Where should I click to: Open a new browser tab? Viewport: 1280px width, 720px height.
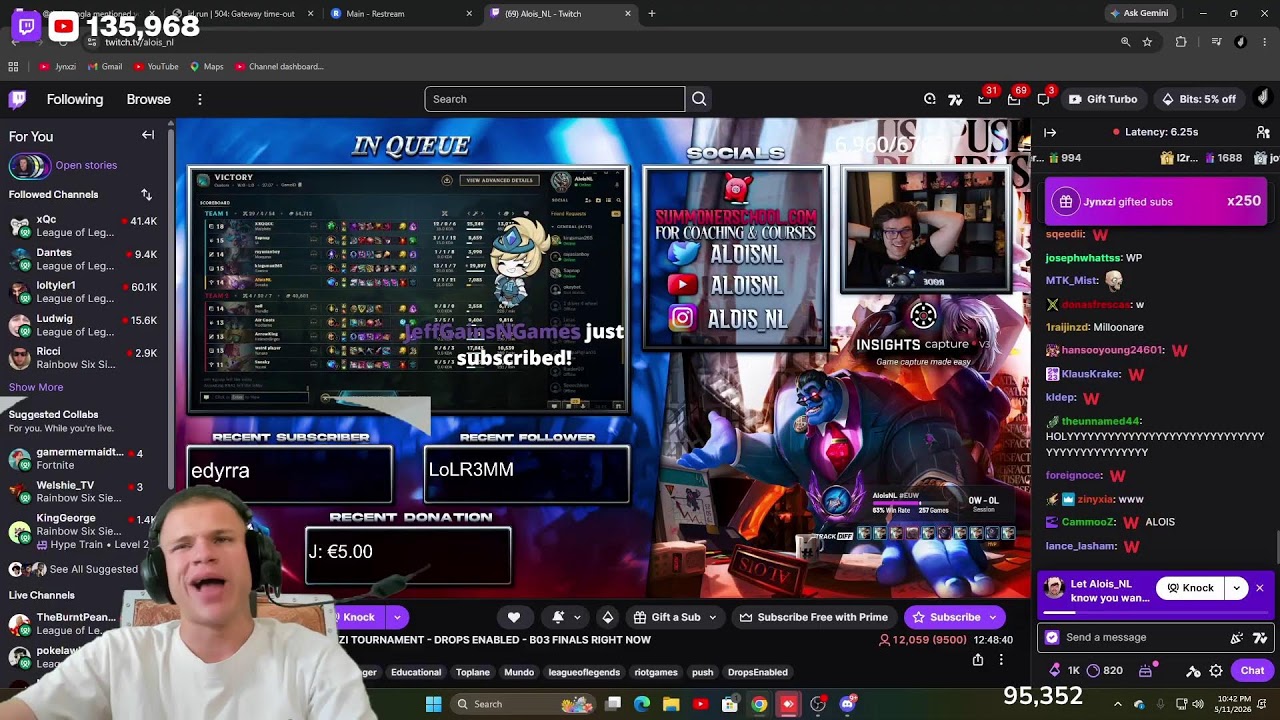point(652,13)
